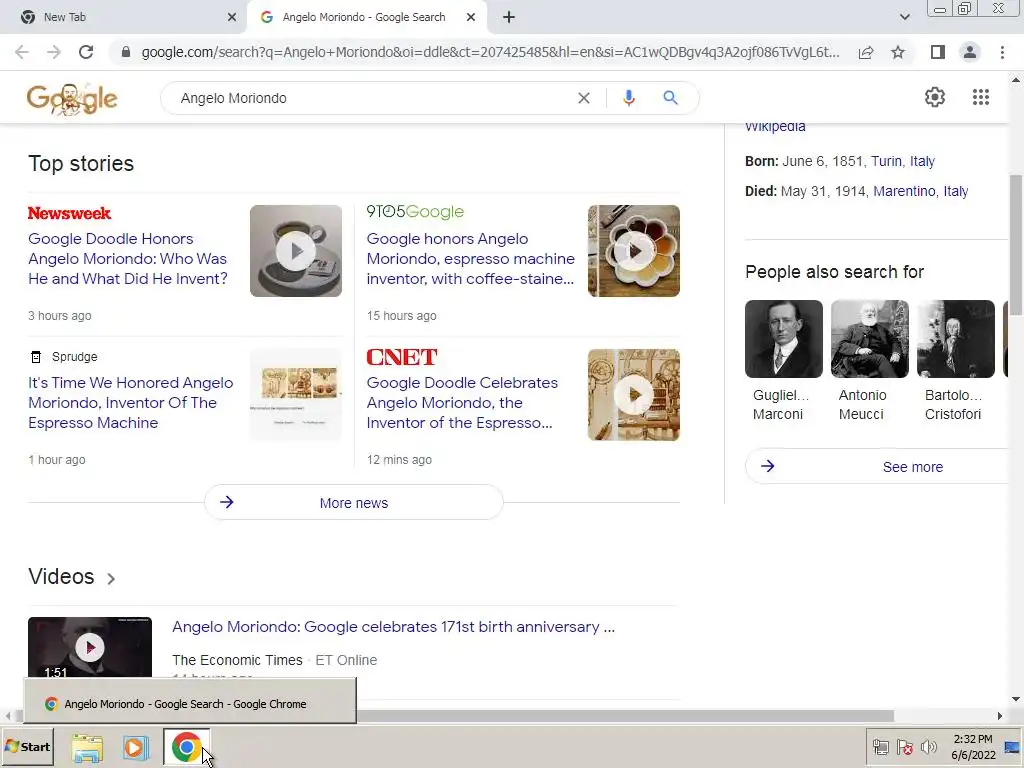Open Google search settings gear
Viewport: 1024px width, 768px height.
[x=935, y=97]
